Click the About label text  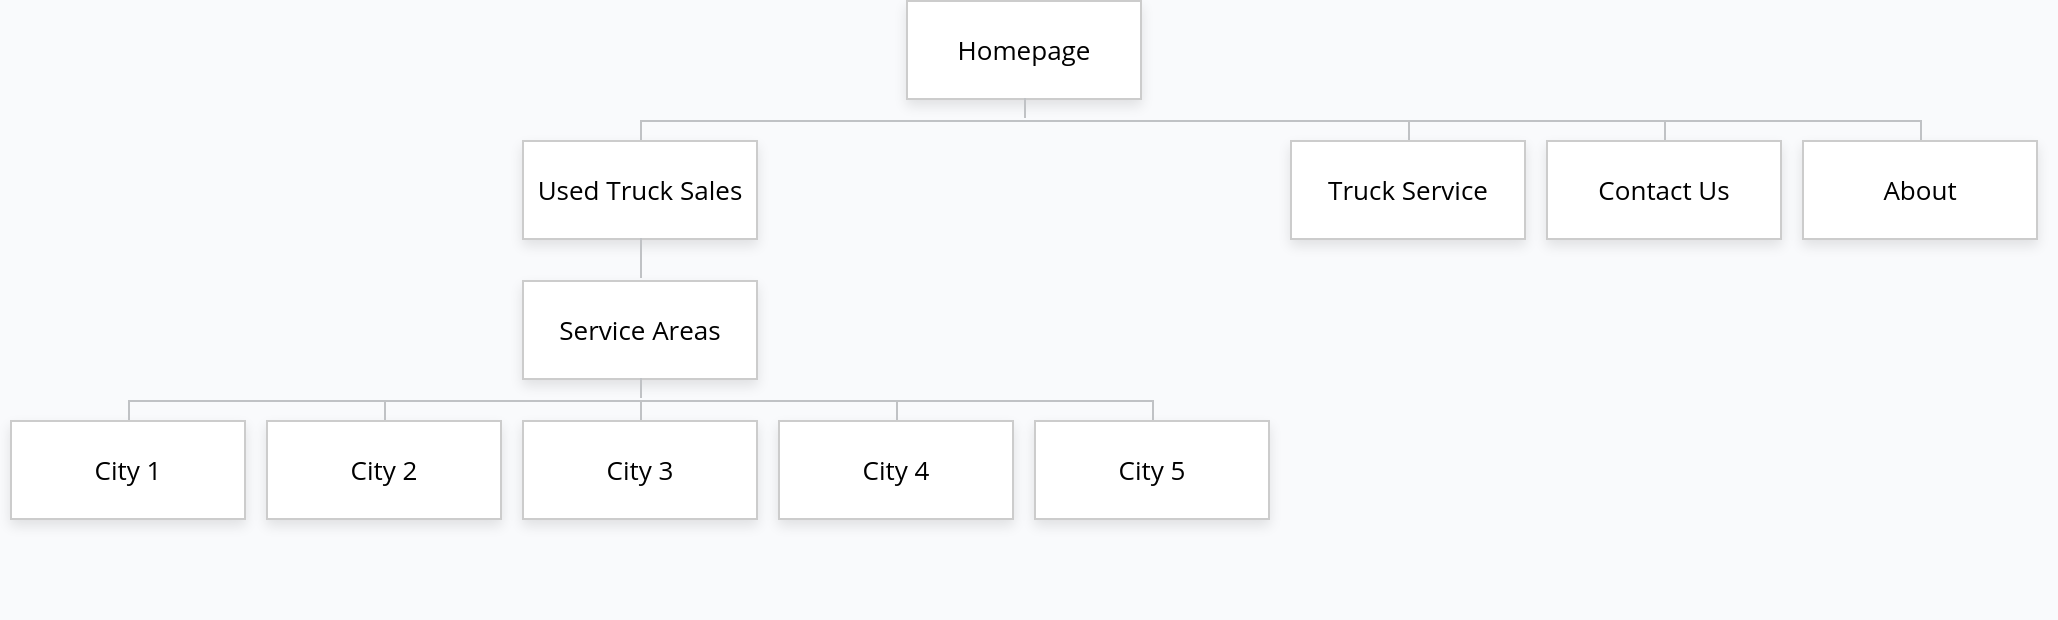(1920, 191)
